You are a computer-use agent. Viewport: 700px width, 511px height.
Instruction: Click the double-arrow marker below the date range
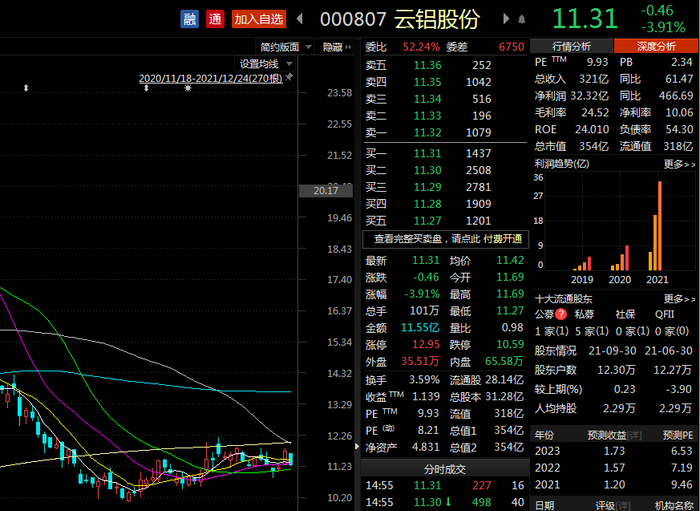(146, 88)
